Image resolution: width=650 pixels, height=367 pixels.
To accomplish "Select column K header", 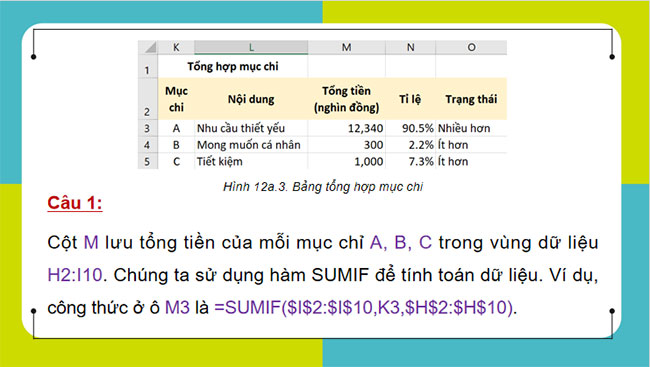I will (176, 47).
